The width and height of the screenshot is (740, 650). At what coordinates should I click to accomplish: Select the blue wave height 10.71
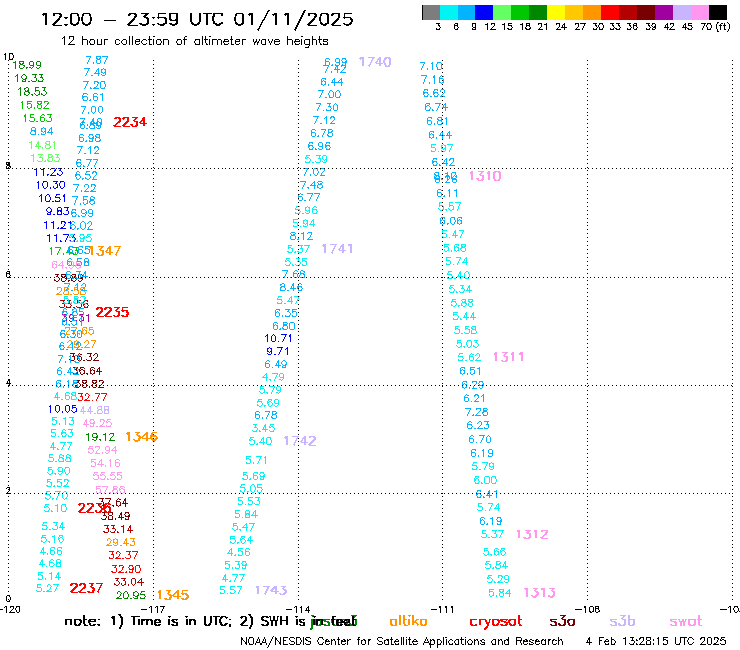coord(278,338)
